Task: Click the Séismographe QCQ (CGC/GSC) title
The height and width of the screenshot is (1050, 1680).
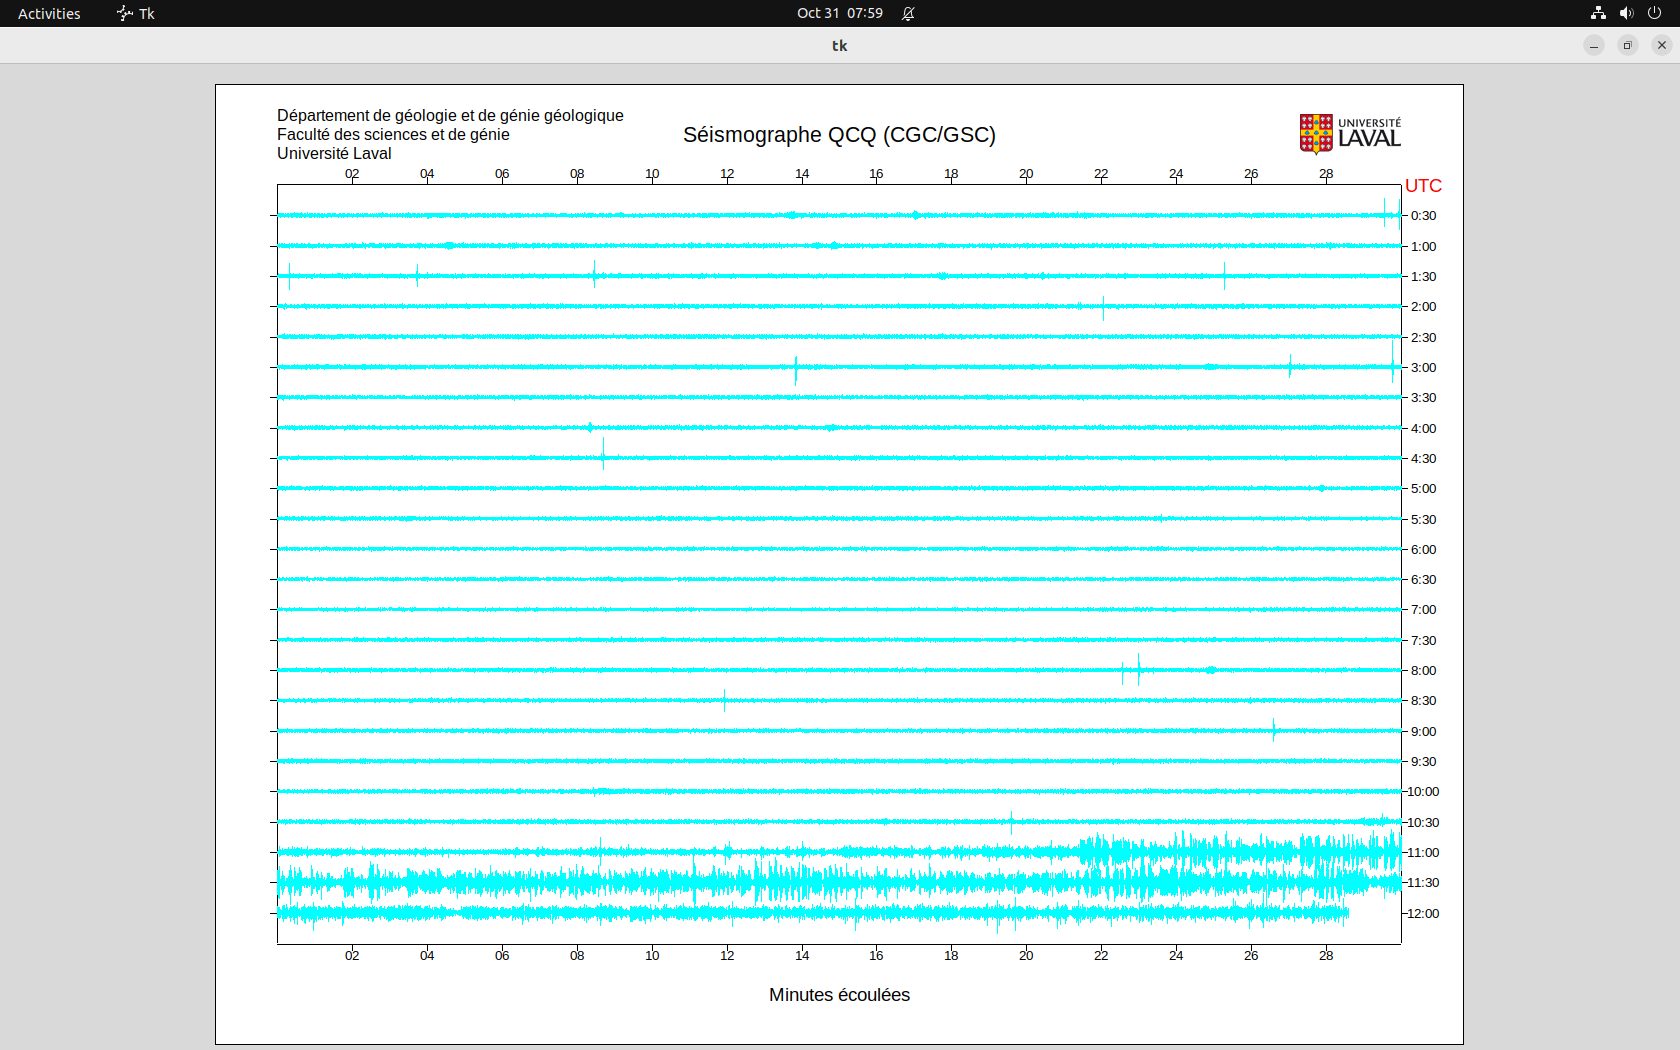Action: tap(839, 135)
